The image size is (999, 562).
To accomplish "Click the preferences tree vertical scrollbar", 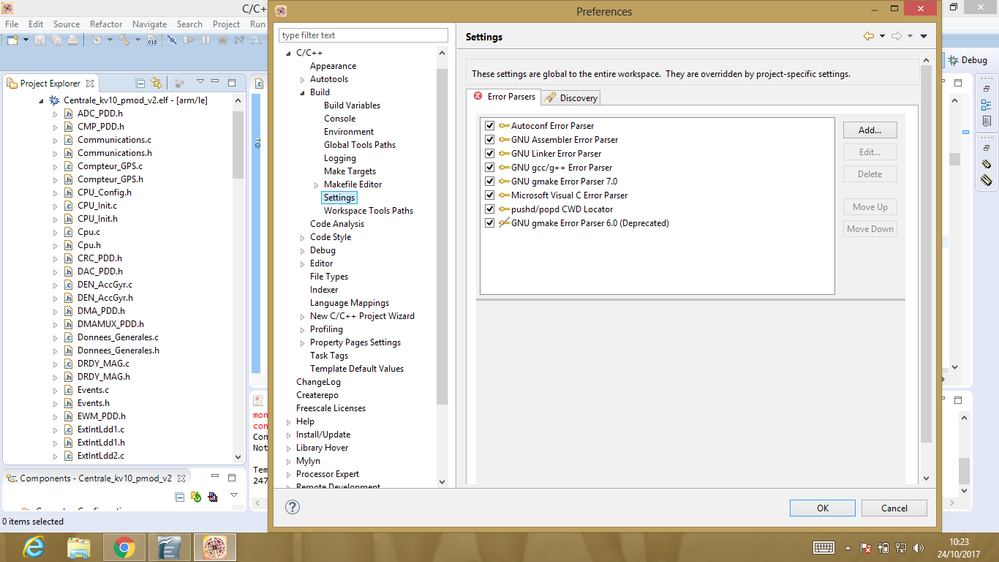I will tap(442, 236).
